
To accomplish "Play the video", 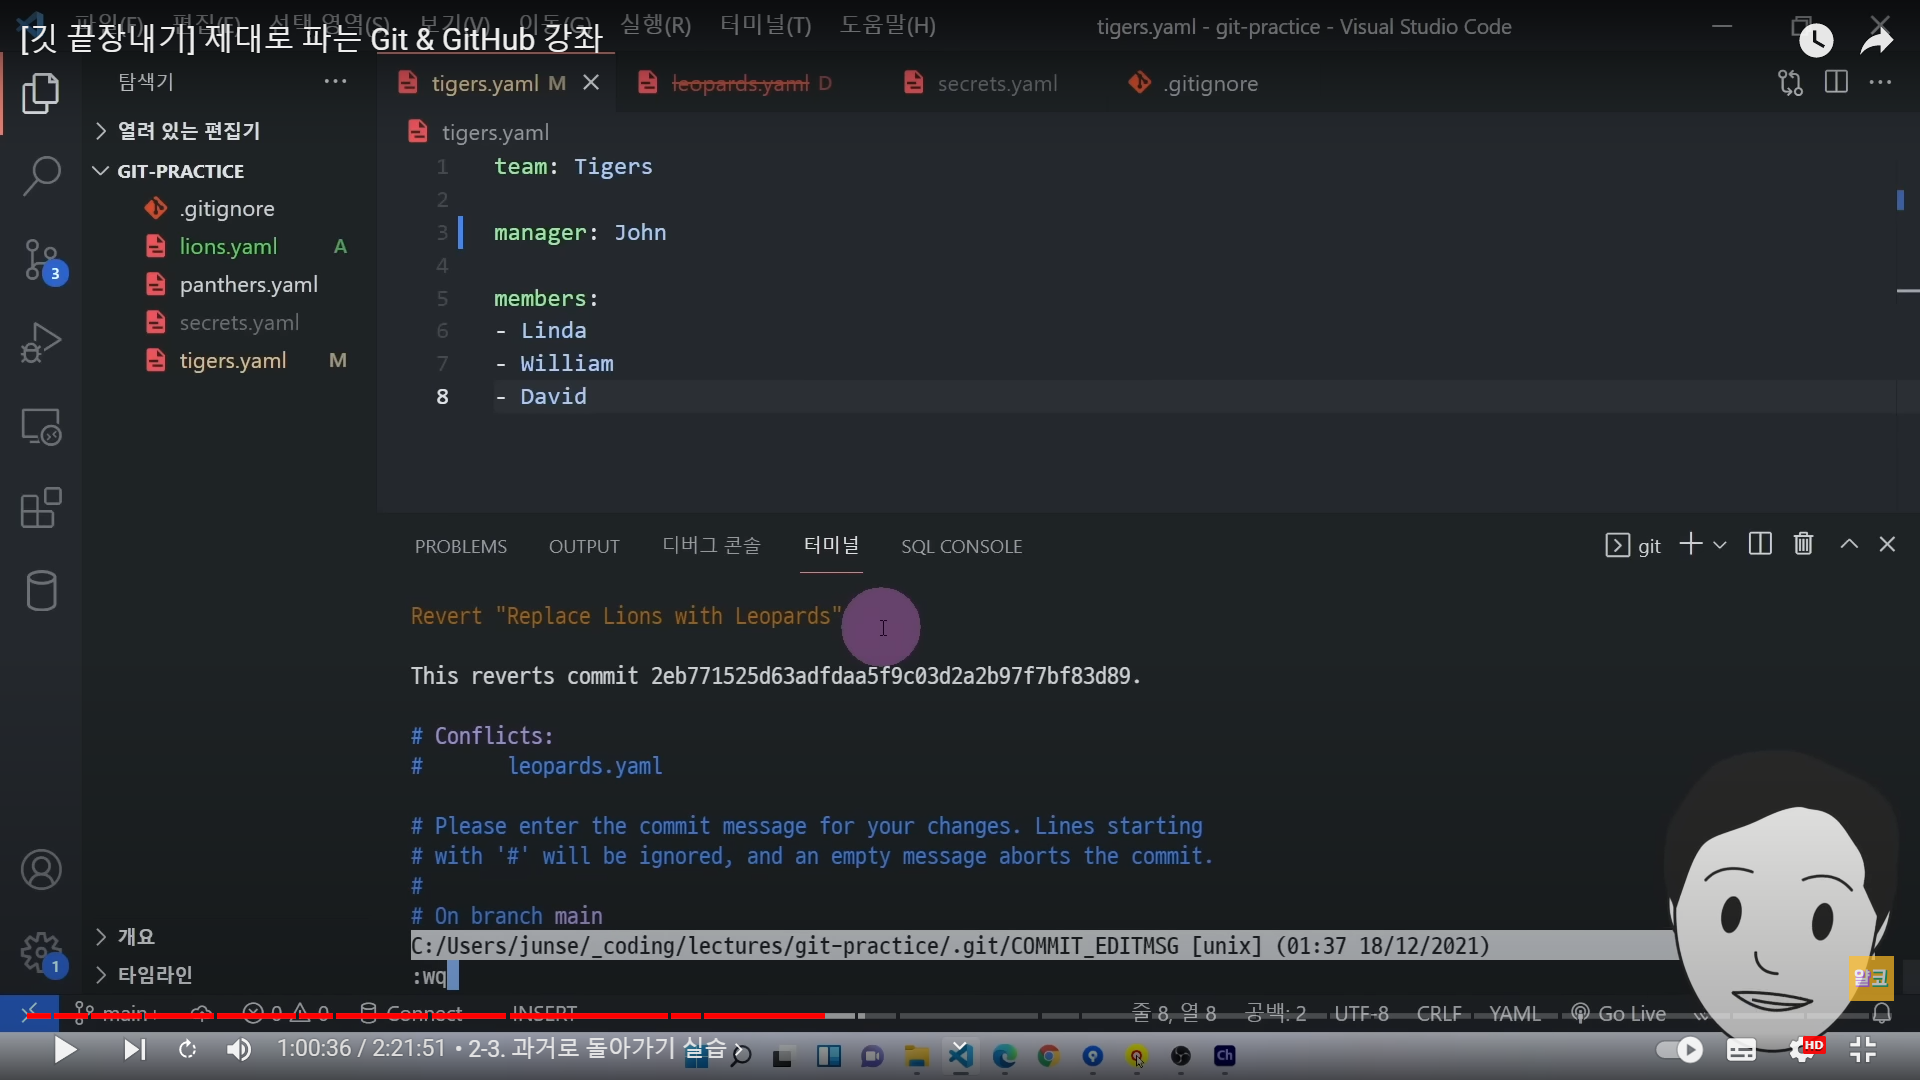I will (65, 1049).
